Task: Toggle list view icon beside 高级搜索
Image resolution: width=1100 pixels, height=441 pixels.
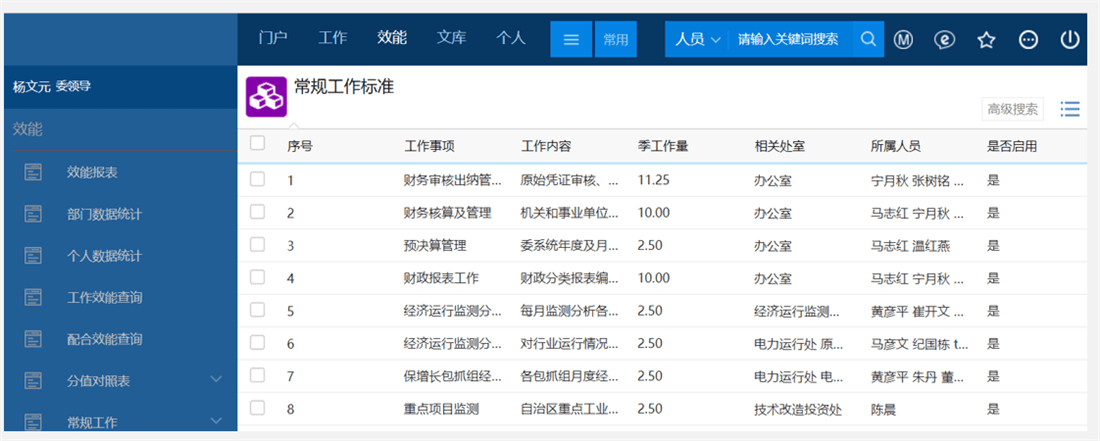Action: [x=1069, y=109]
